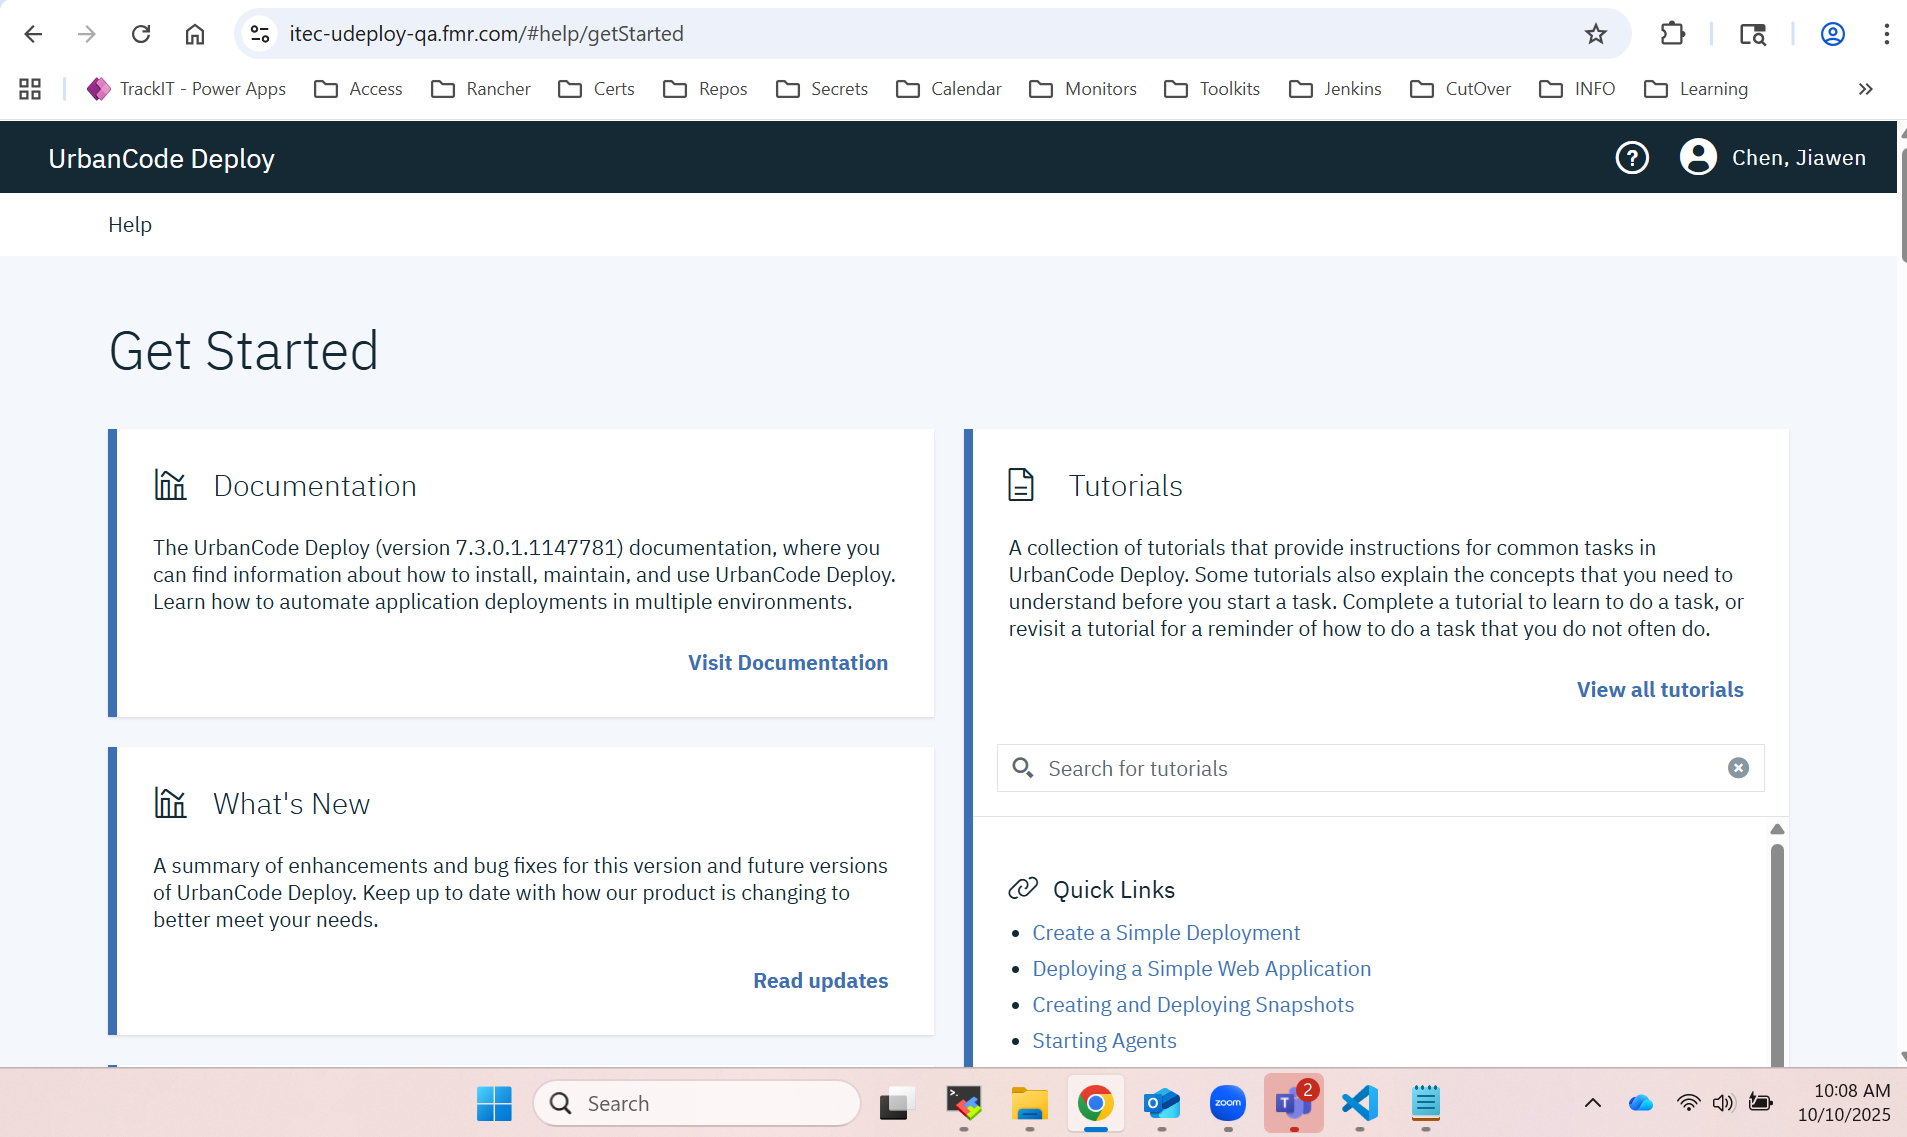Open the Chrome three-dot menu
Viewport: 1907px width, 1137px height.
point(1886,34)
